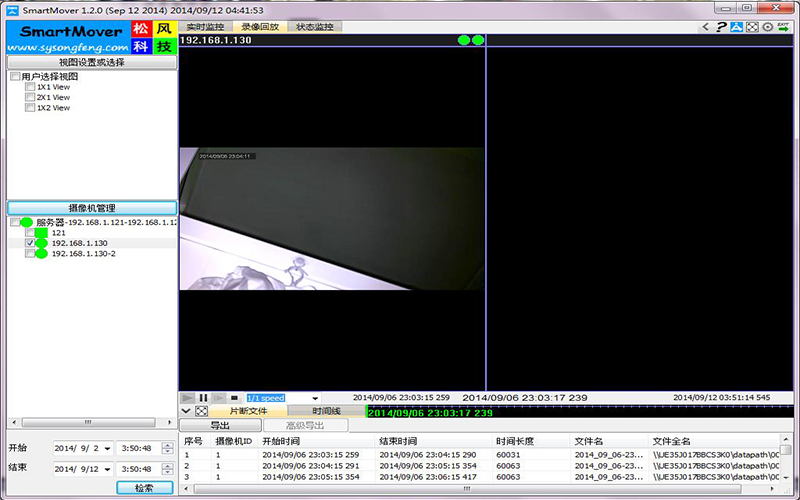Screen dimensions: 800x500
Task: Toggle the server 192.168.1.121 checkbox
Action: [x=15, y=222]
